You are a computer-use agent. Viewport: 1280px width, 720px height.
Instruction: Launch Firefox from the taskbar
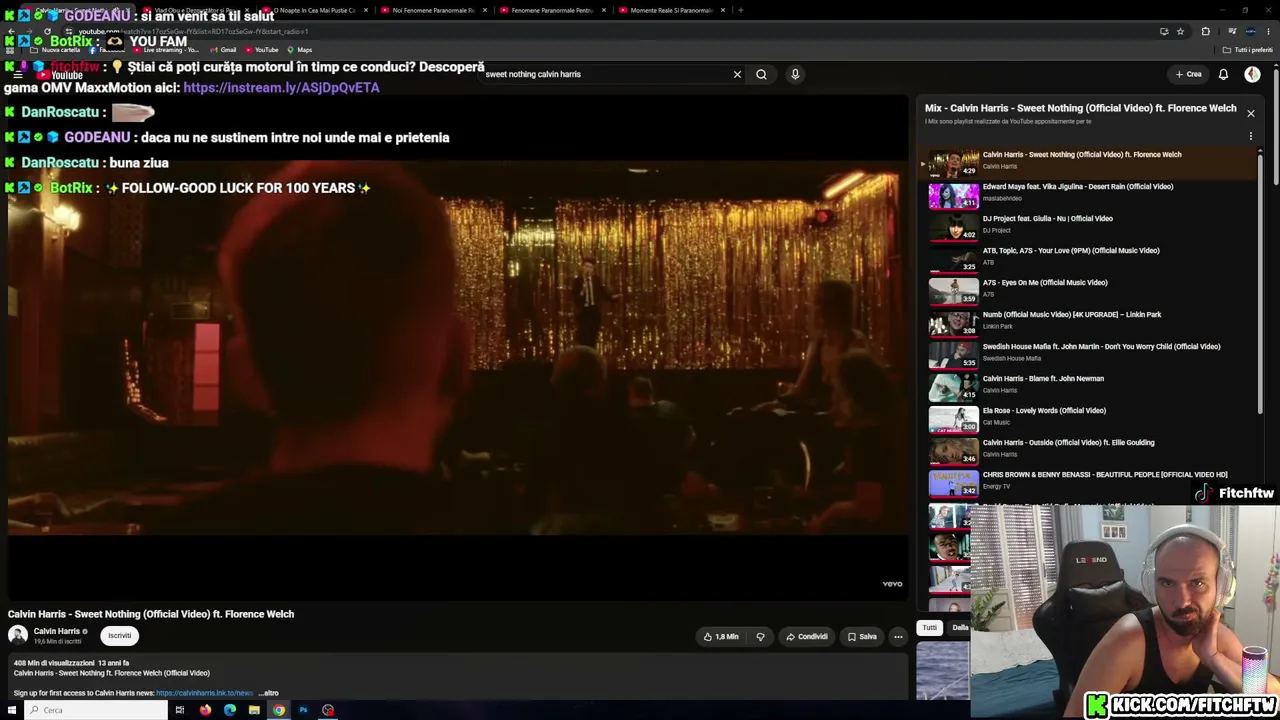[x=205, y=710]
